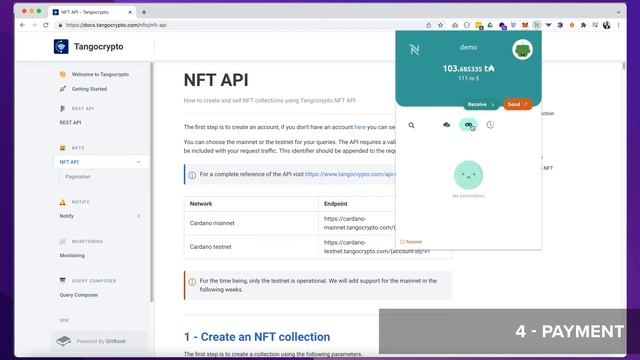The width and height of the screenshot is (640, 360).
Task: Switch to the wallet assets tab
Action: tap(447, 125)
